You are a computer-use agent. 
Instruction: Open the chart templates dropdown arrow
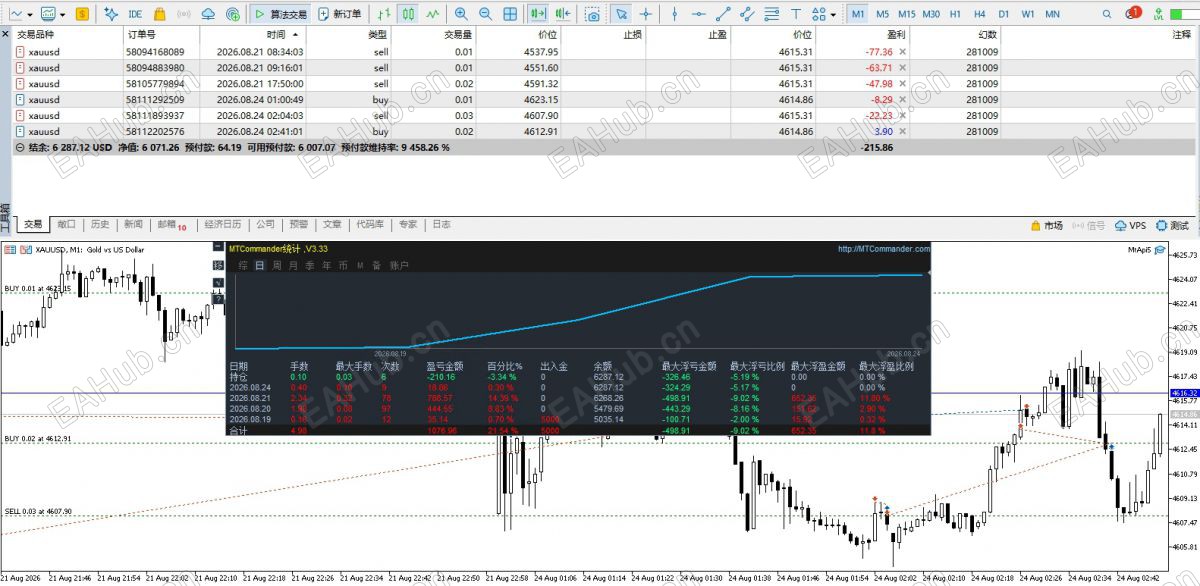pos(62,15)
